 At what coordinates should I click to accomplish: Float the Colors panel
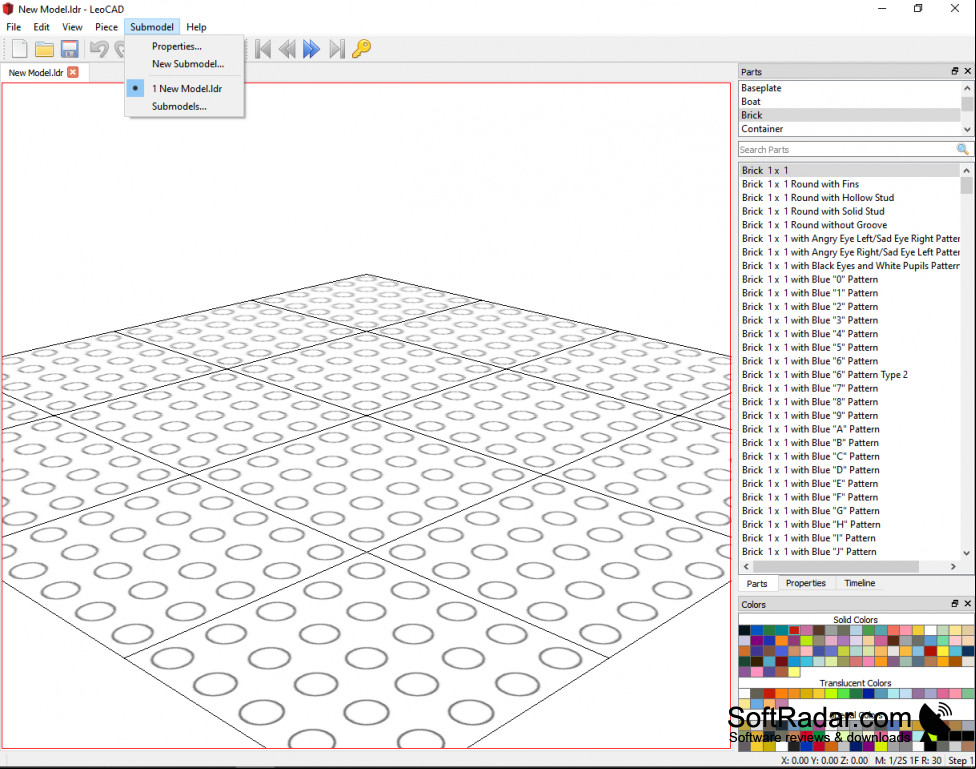coord(955,603)
